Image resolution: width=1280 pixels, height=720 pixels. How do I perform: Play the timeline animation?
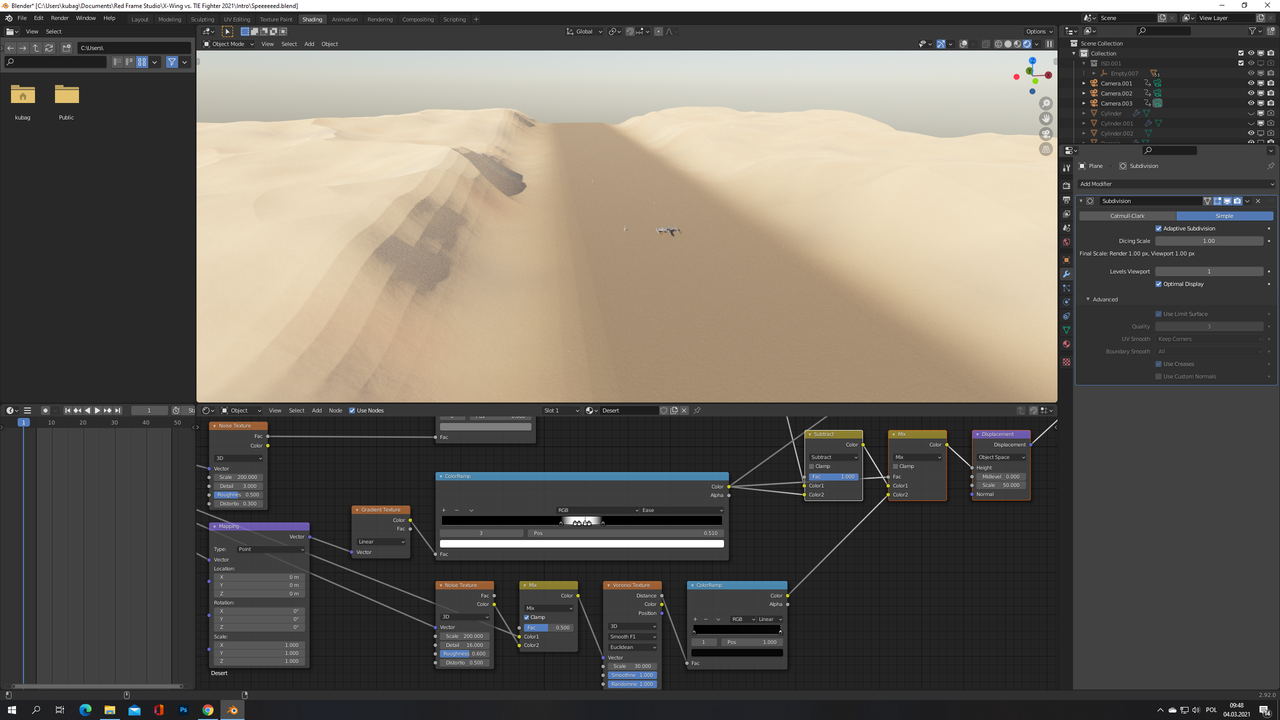[97, 410]
